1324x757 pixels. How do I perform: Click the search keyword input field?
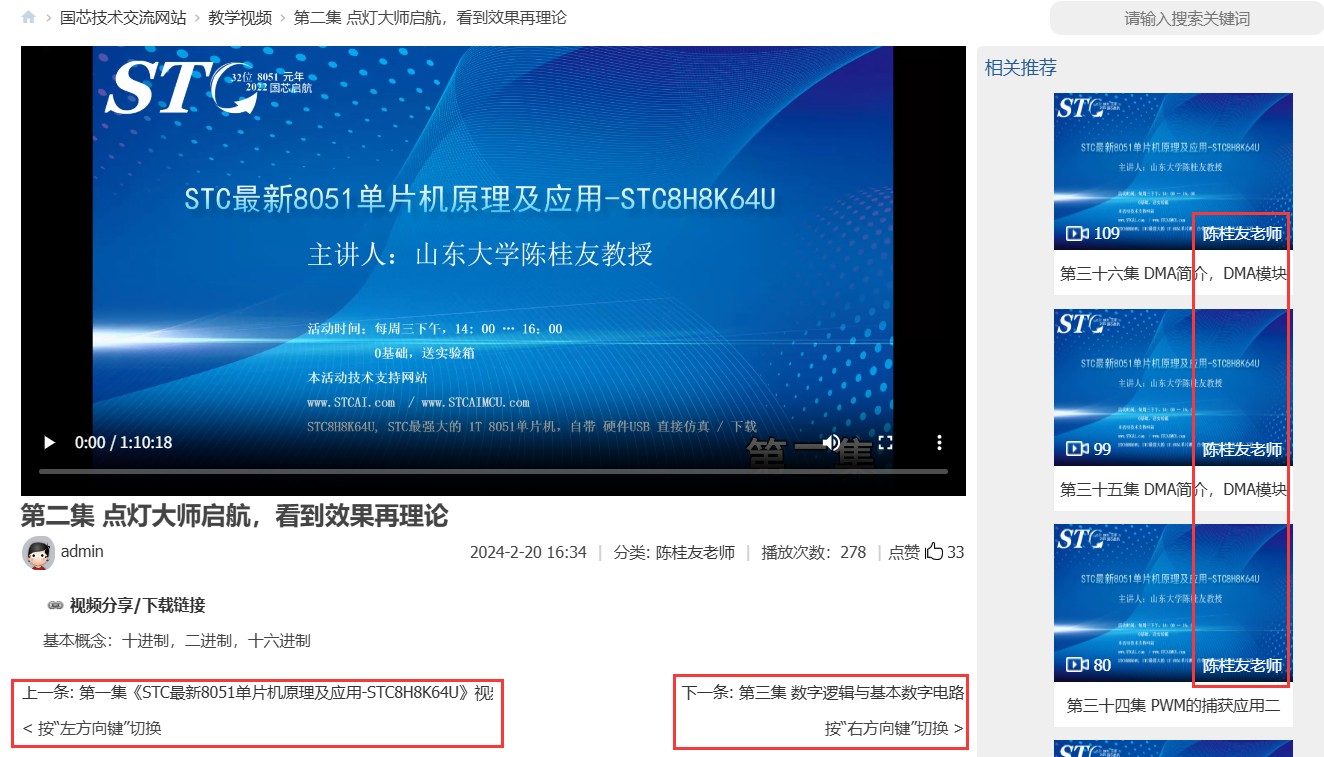click(x=1186, y=18)
